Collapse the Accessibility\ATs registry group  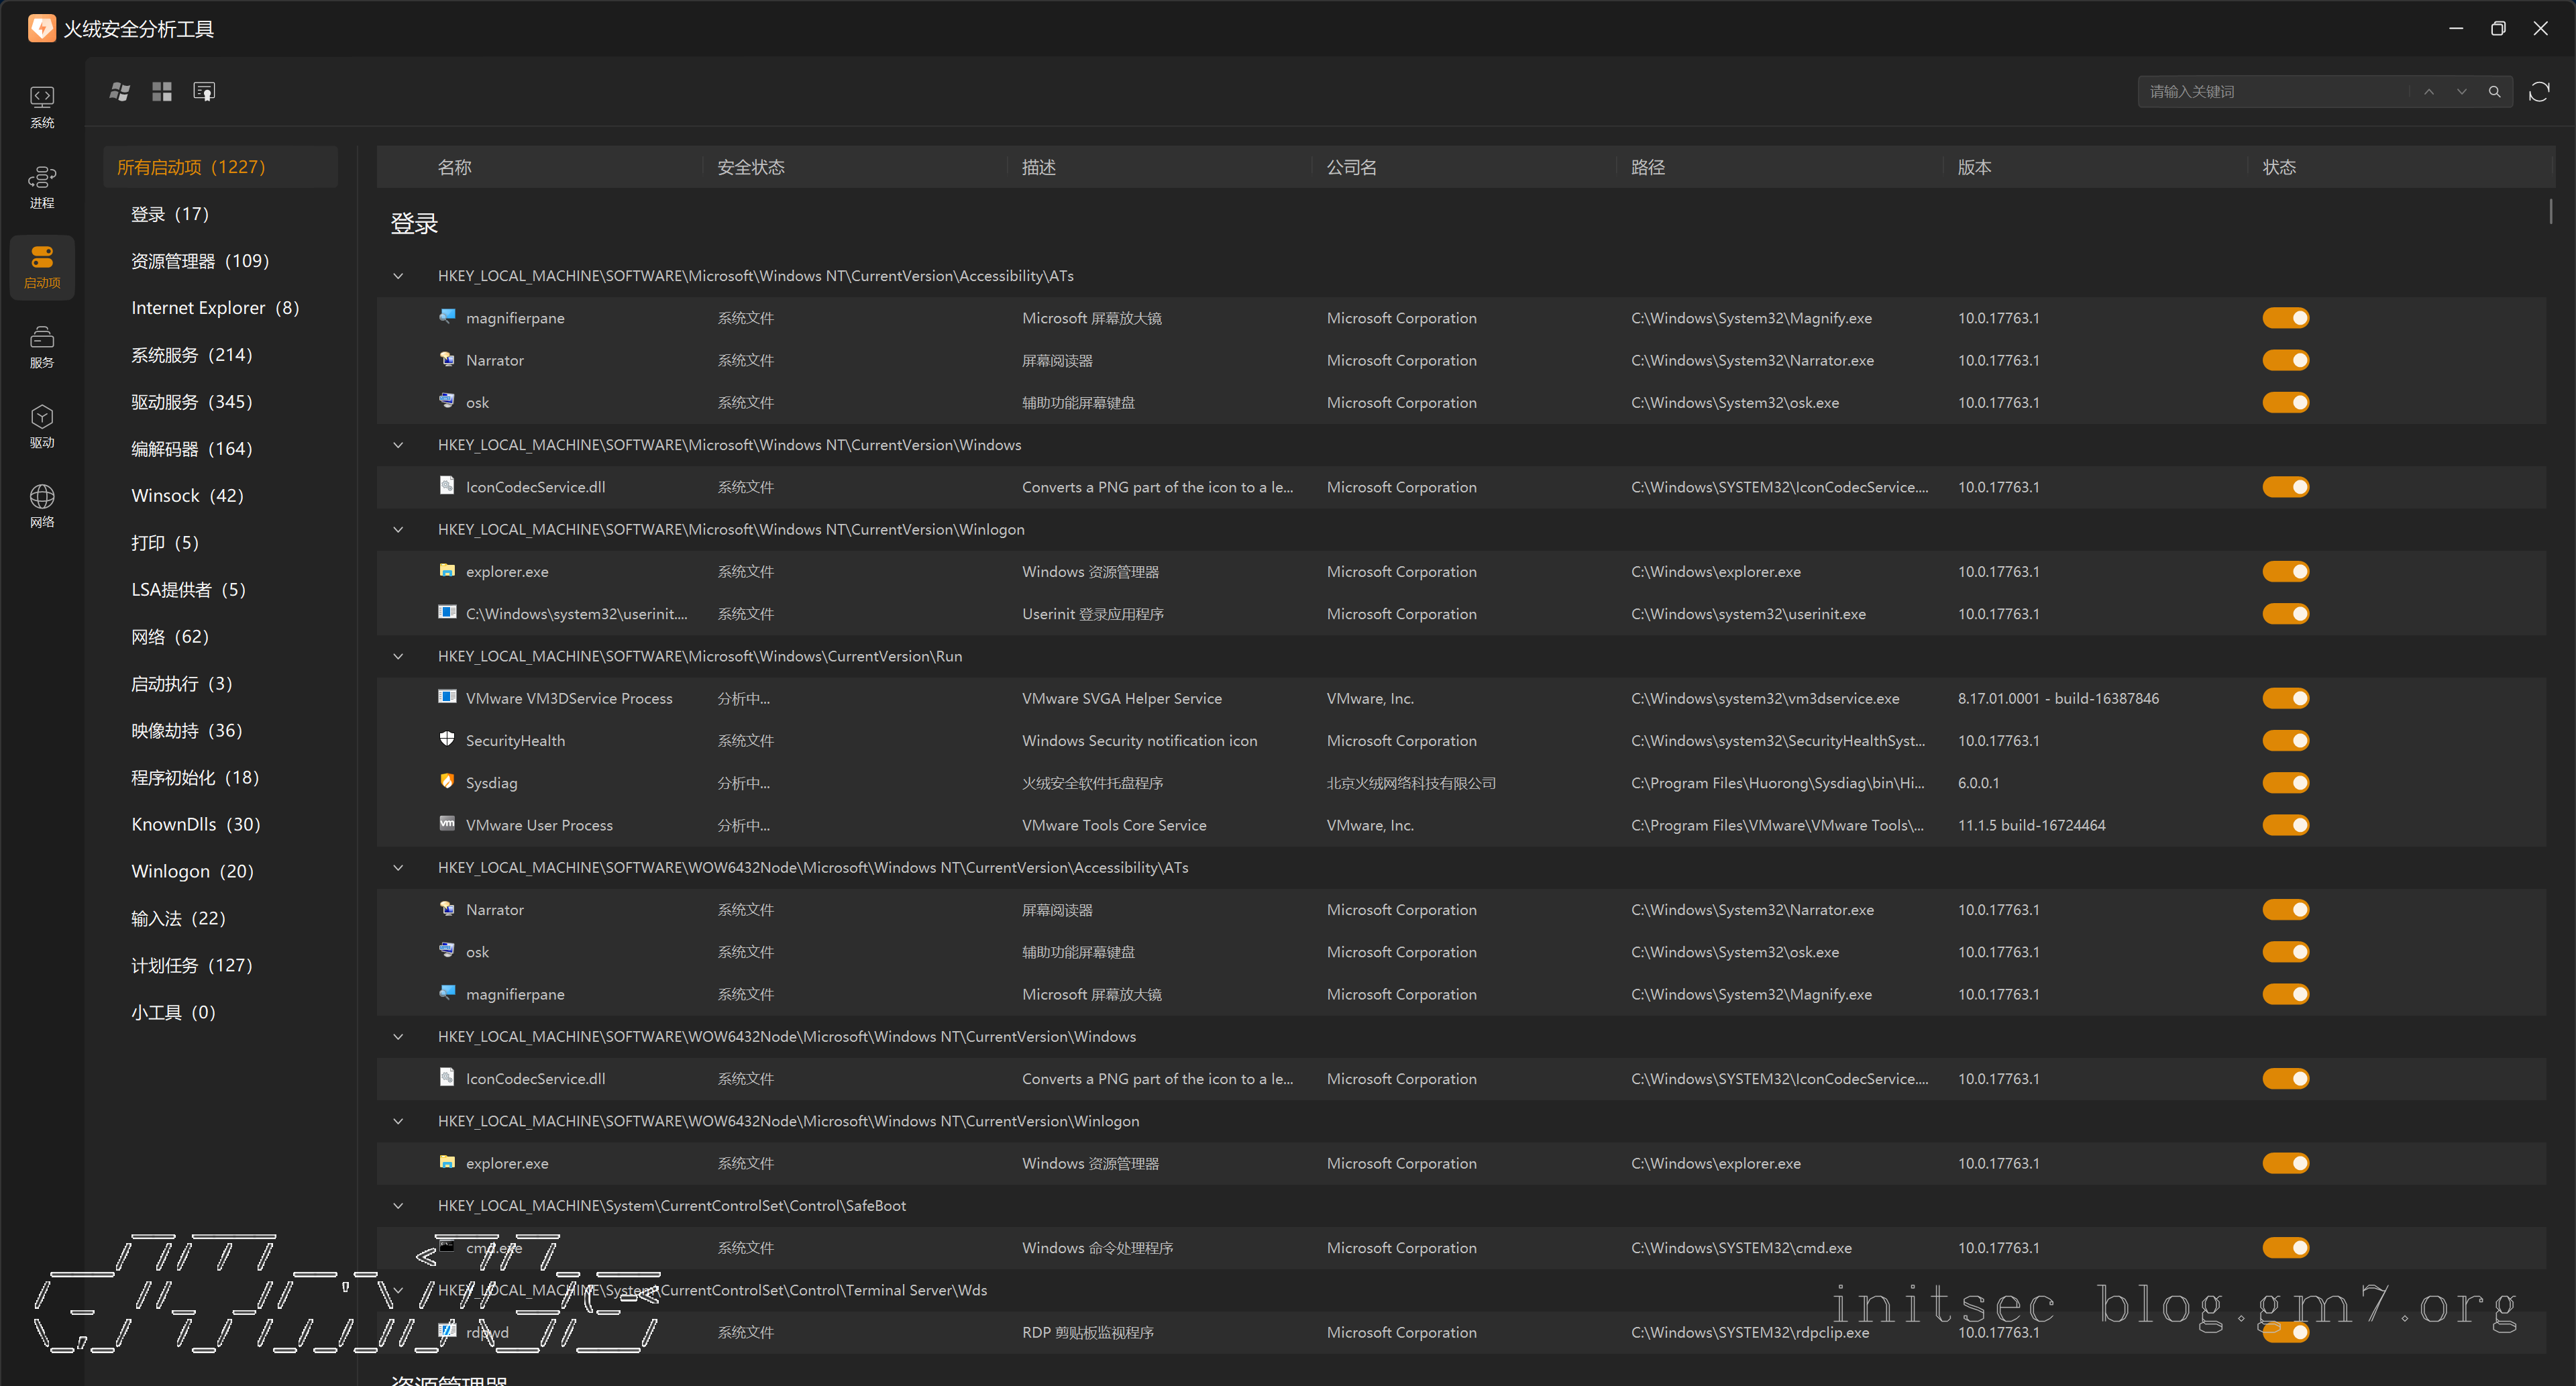click(398, 276)
